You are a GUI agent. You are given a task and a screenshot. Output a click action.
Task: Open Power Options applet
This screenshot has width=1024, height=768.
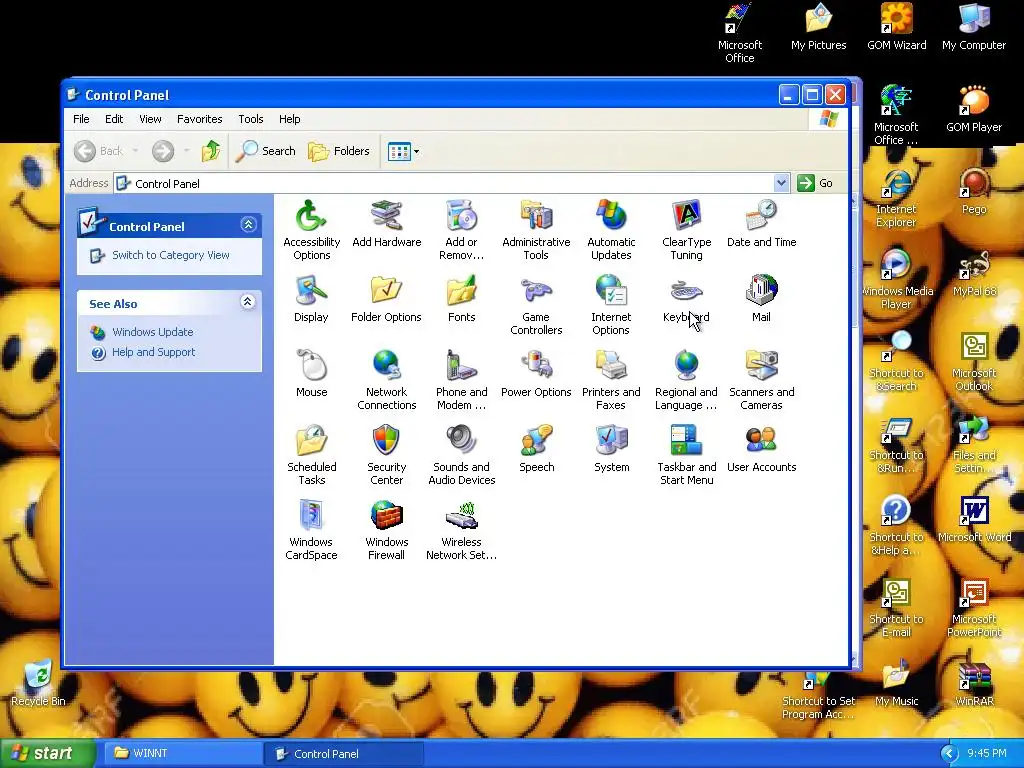(x=536, y=374)
